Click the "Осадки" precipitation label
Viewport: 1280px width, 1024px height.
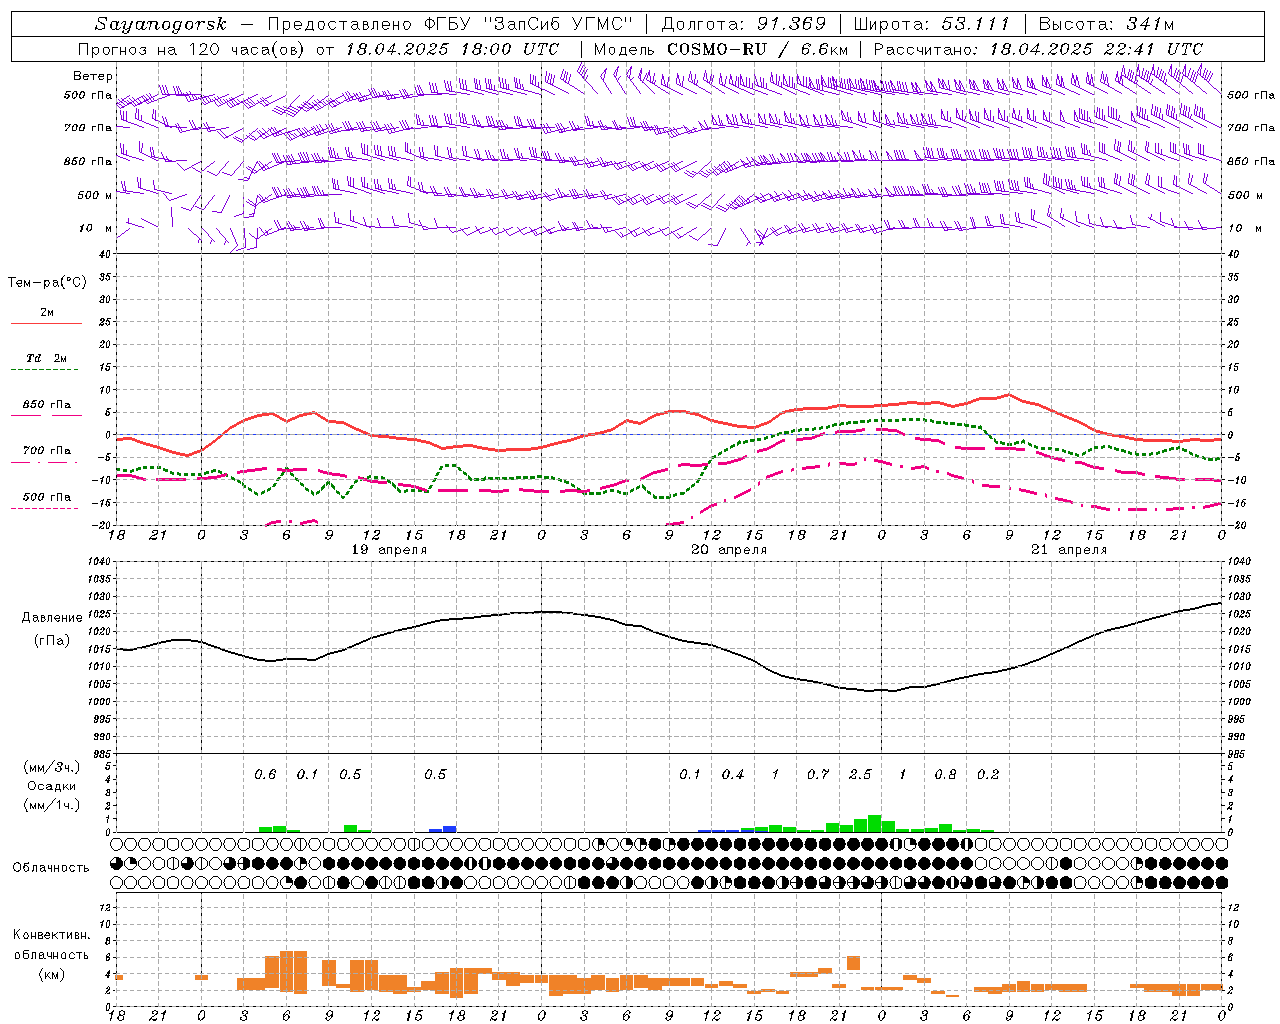pos(51,786)
